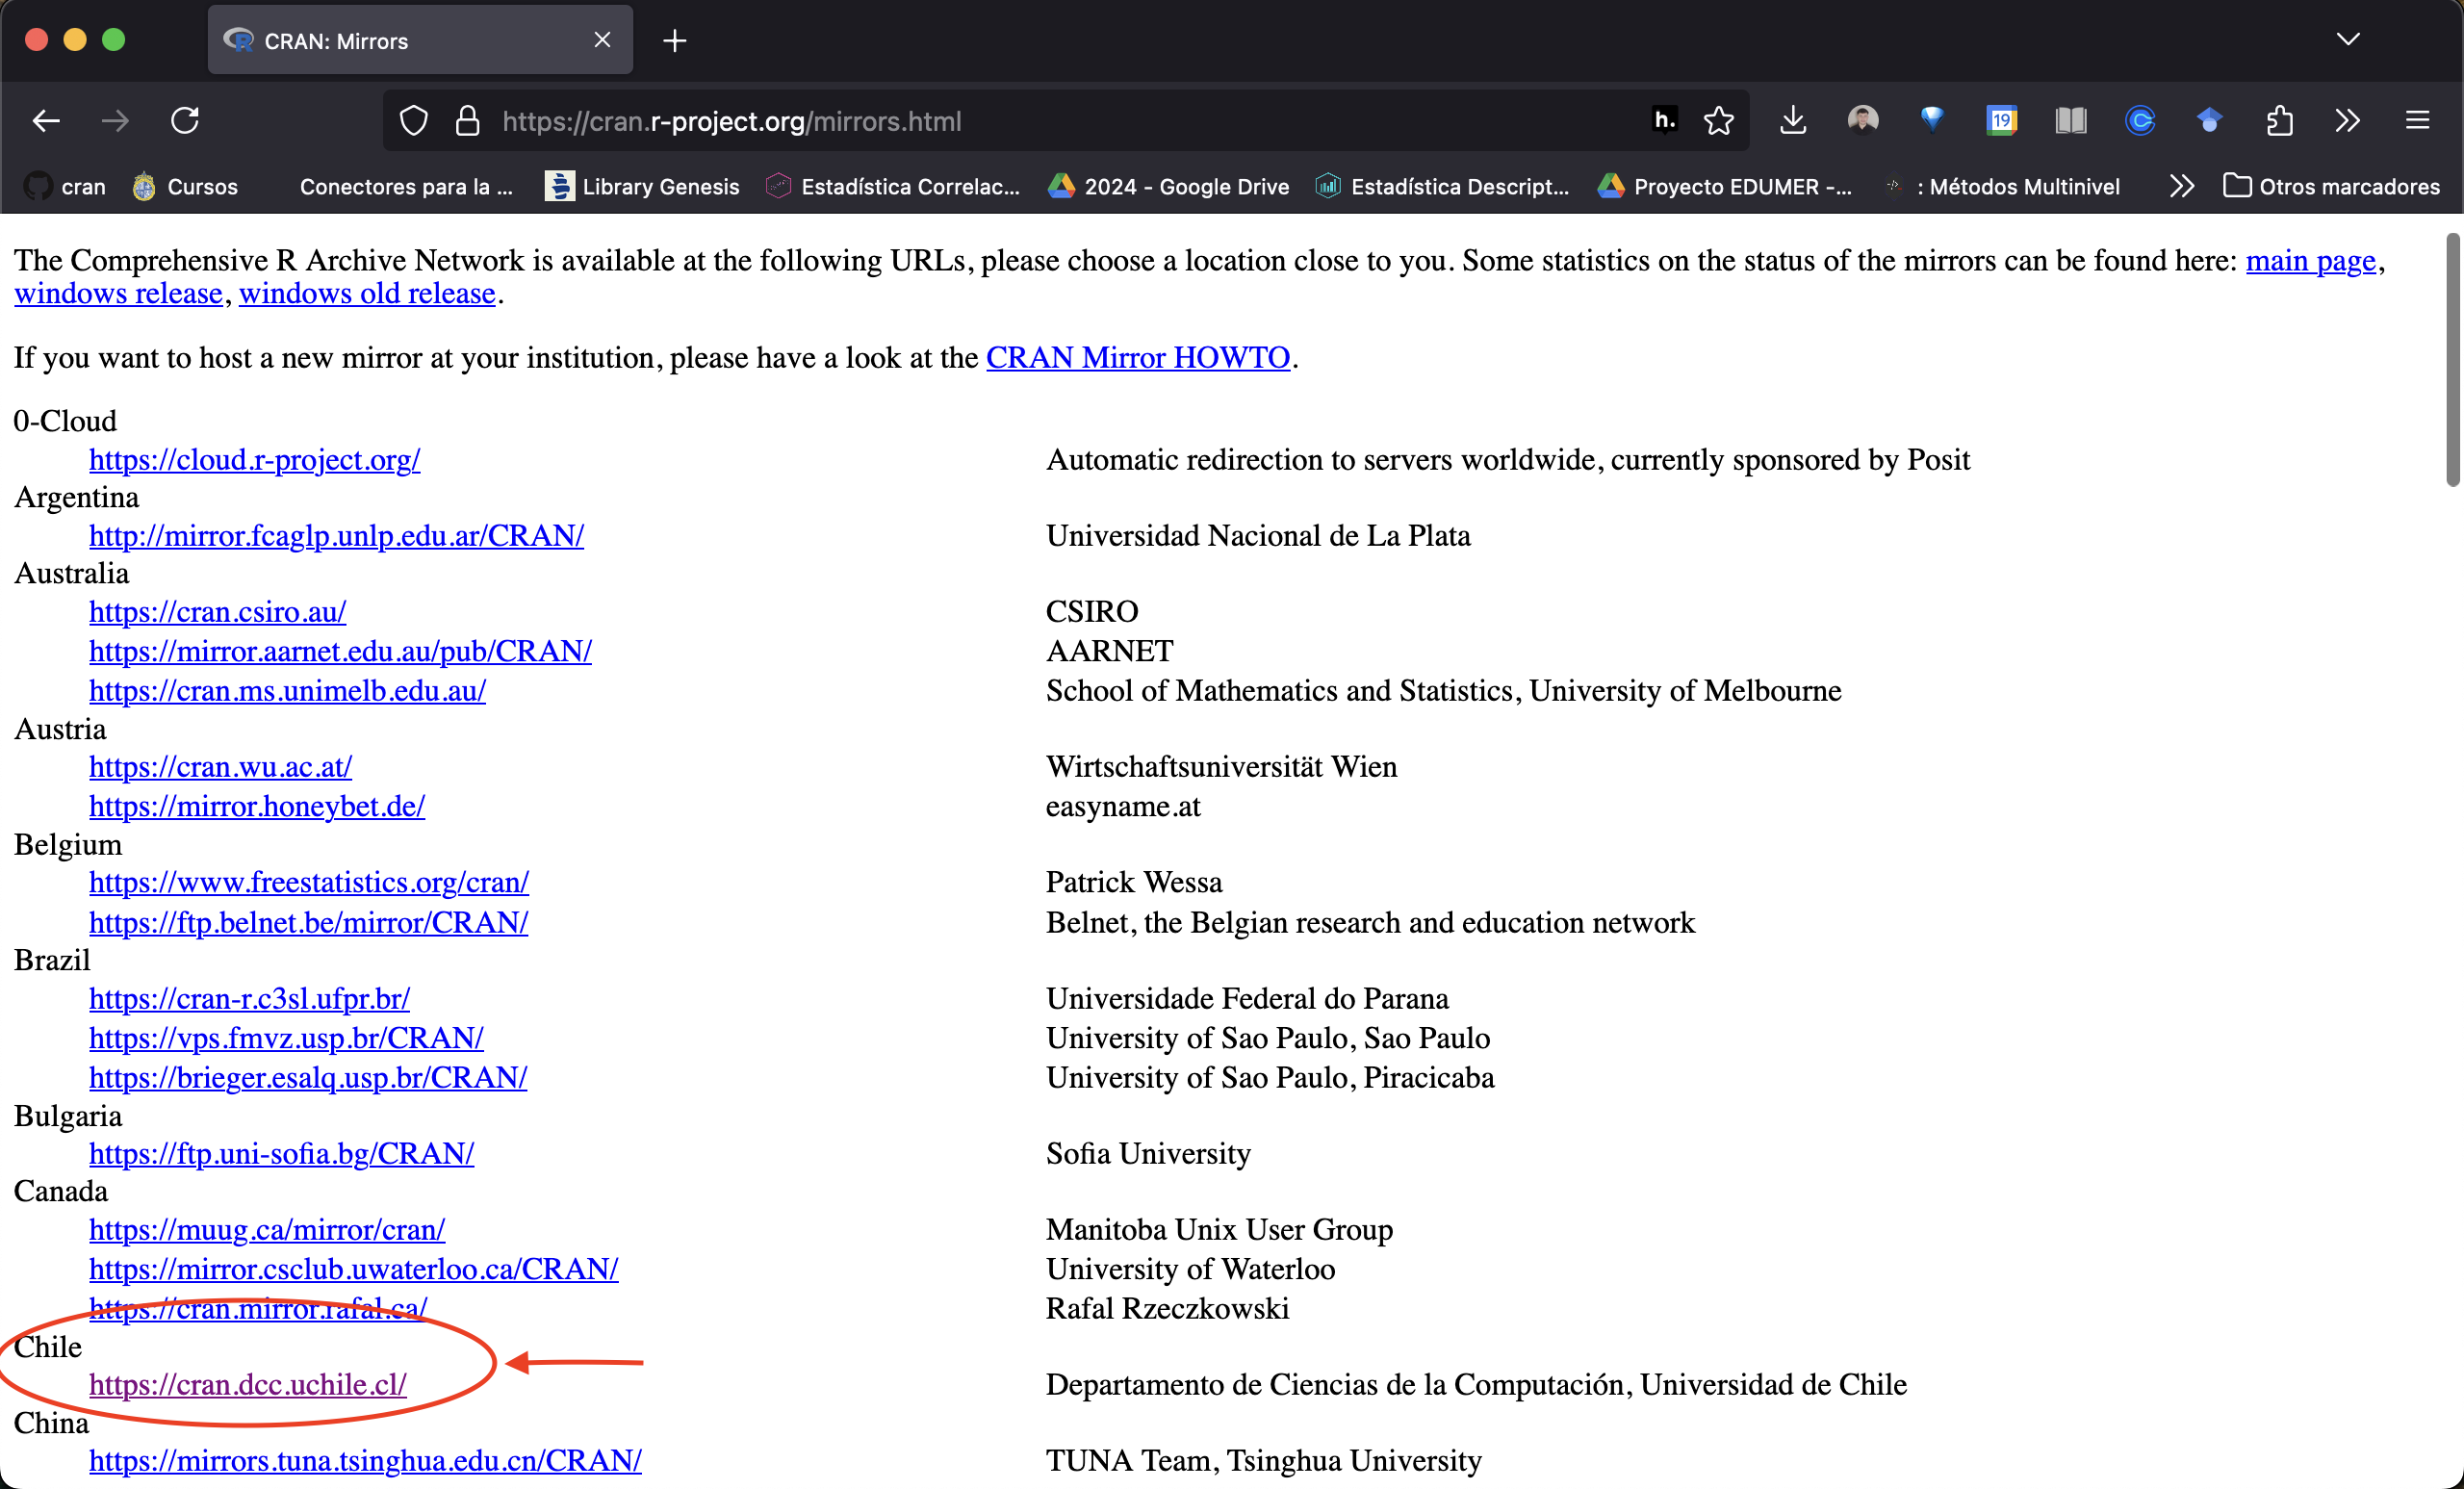Click the padlock site security icon
This screenshot has height=1489, width=2464.
467,121
